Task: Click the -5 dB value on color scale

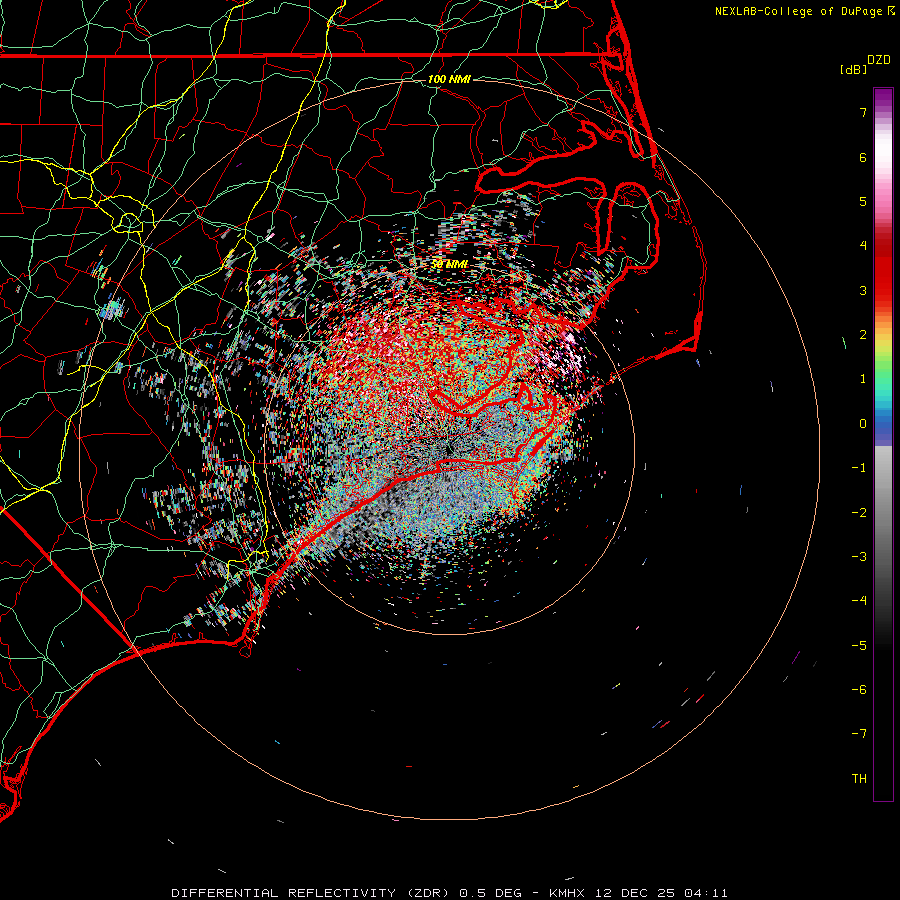Action: (x=859, y=646)
